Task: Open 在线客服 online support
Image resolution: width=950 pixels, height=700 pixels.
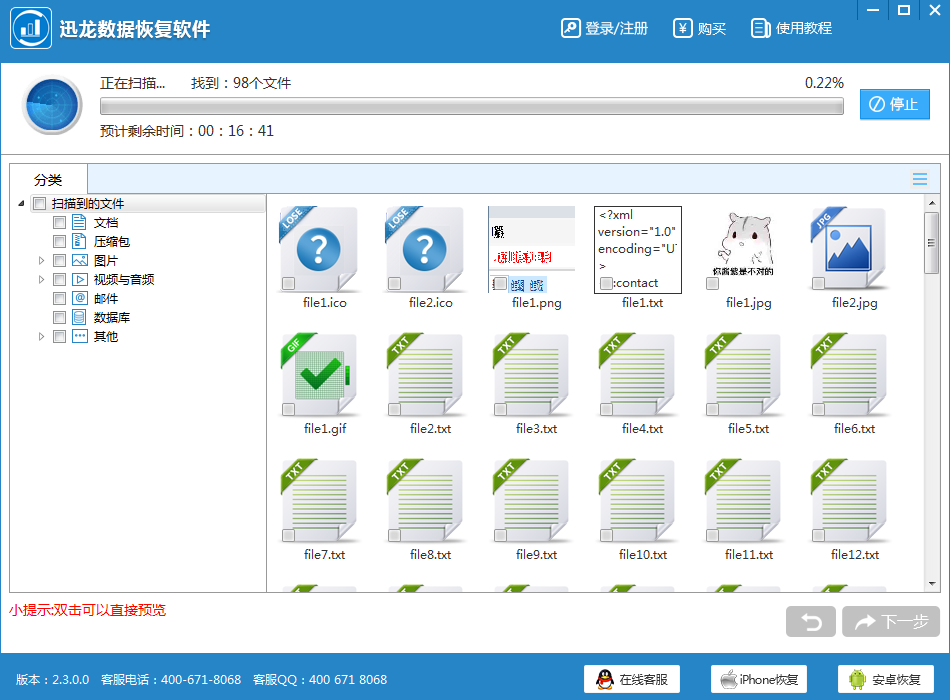Action: coord(632,680)
